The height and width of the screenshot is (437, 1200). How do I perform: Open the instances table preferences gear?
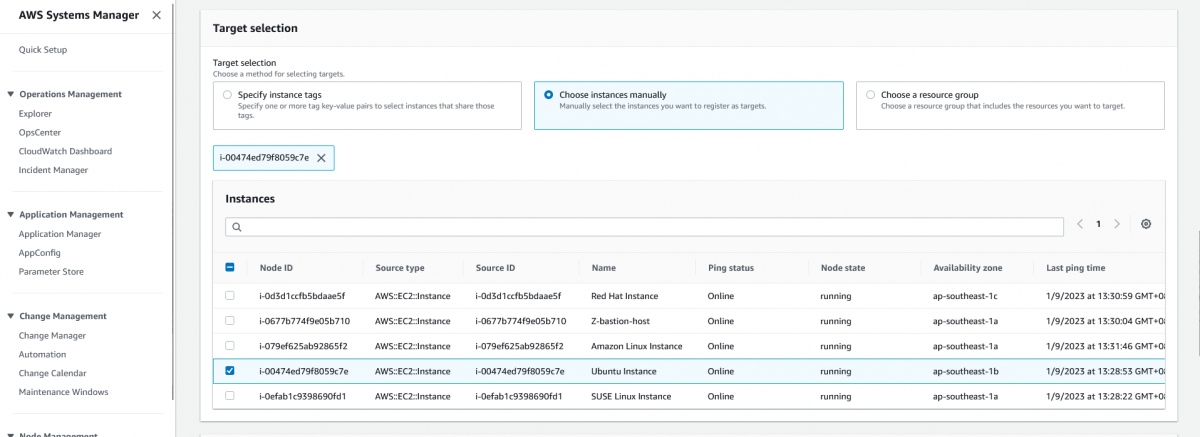tap(1146, 224)
